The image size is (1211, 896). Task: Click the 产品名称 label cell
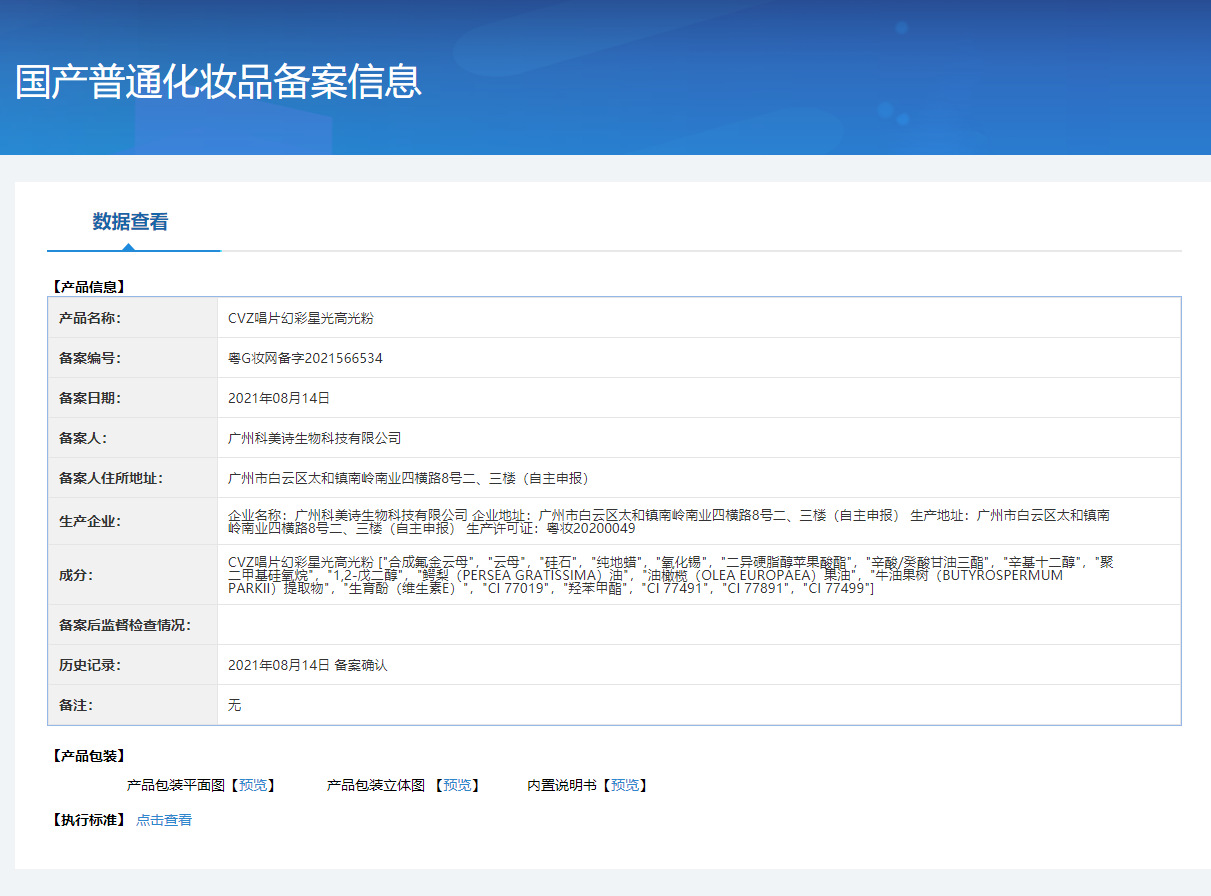[133, 318]
